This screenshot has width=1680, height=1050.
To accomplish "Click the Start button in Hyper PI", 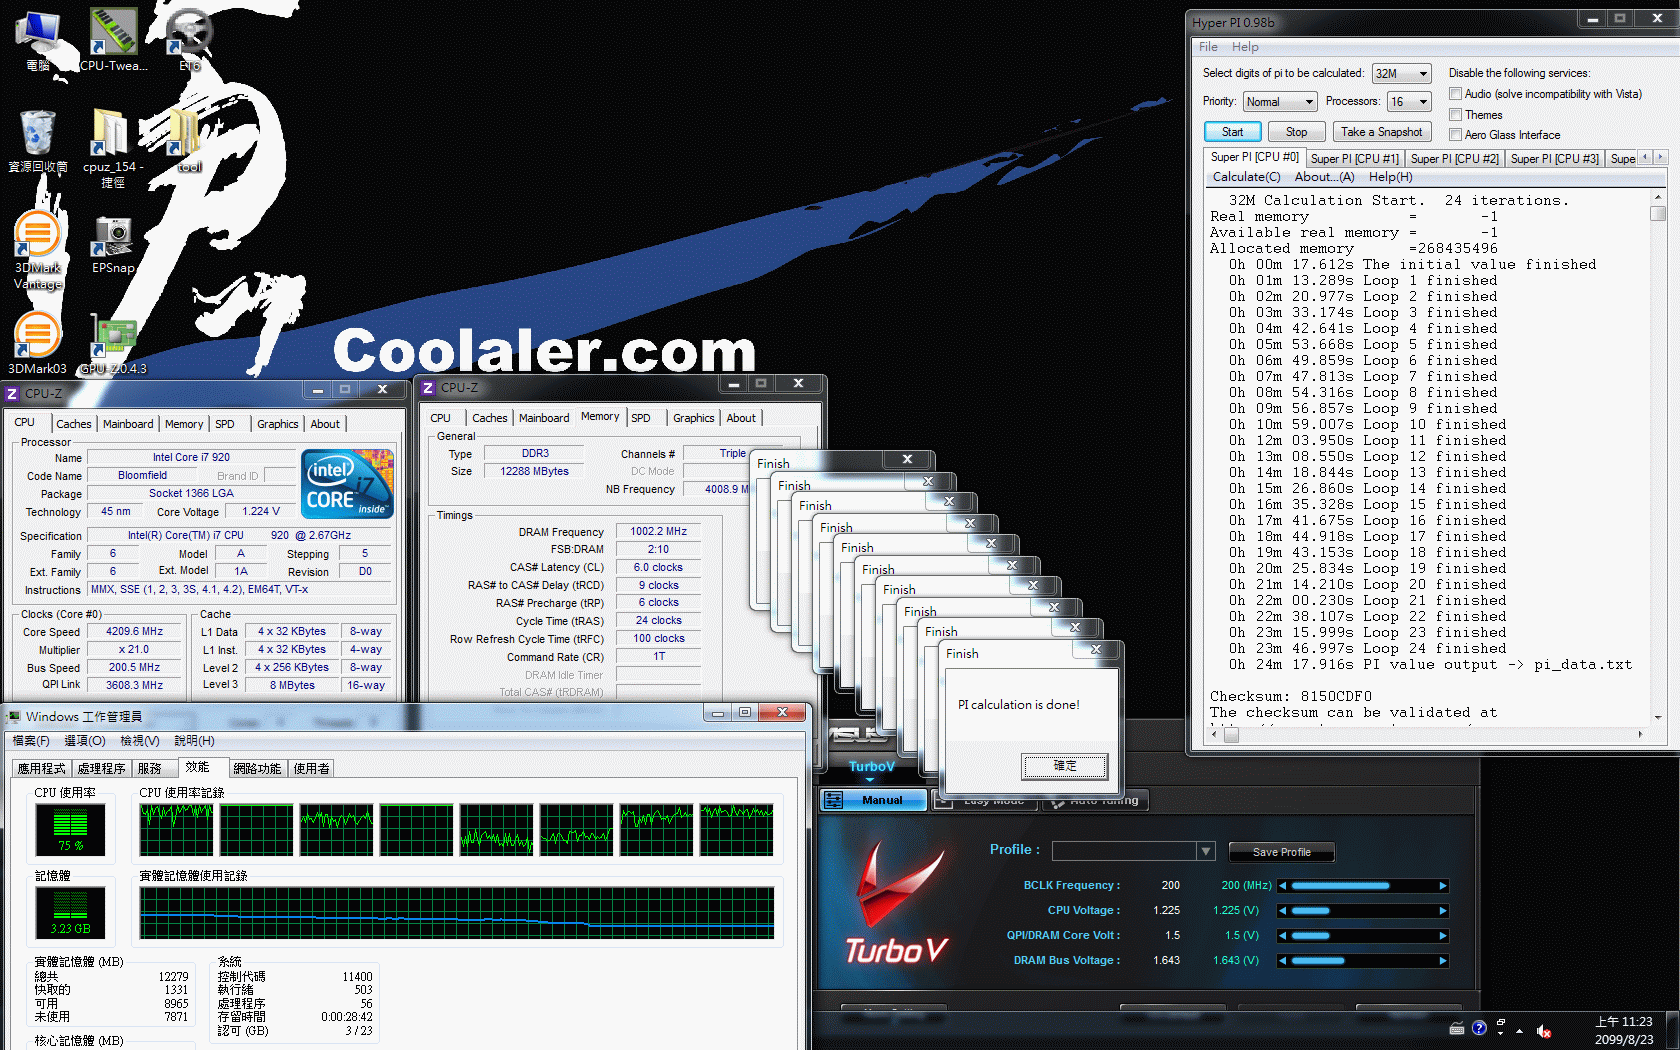I will [1232, 132].
